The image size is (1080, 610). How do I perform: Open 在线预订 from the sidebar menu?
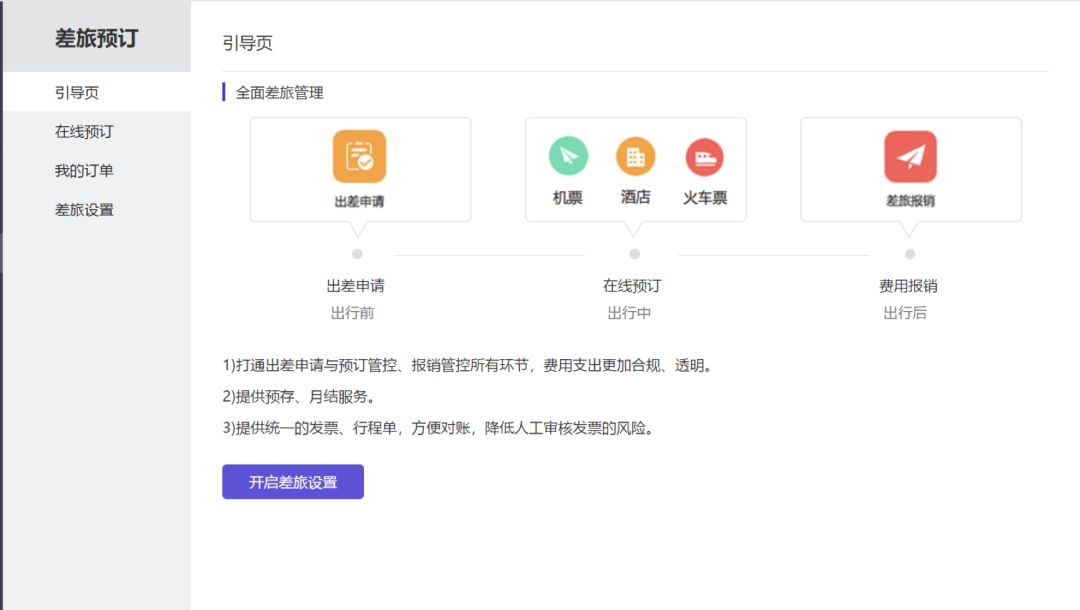pos(84,132)
